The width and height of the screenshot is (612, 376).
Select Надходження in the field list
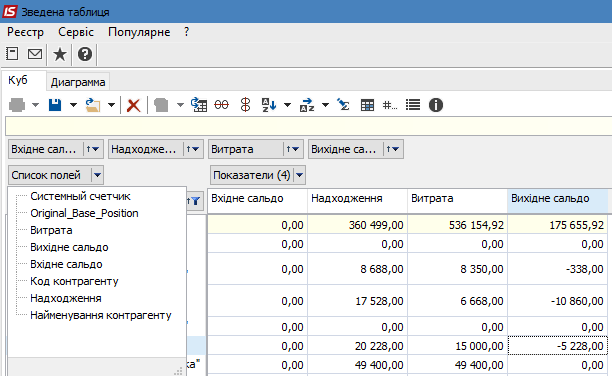click(66, 298)
